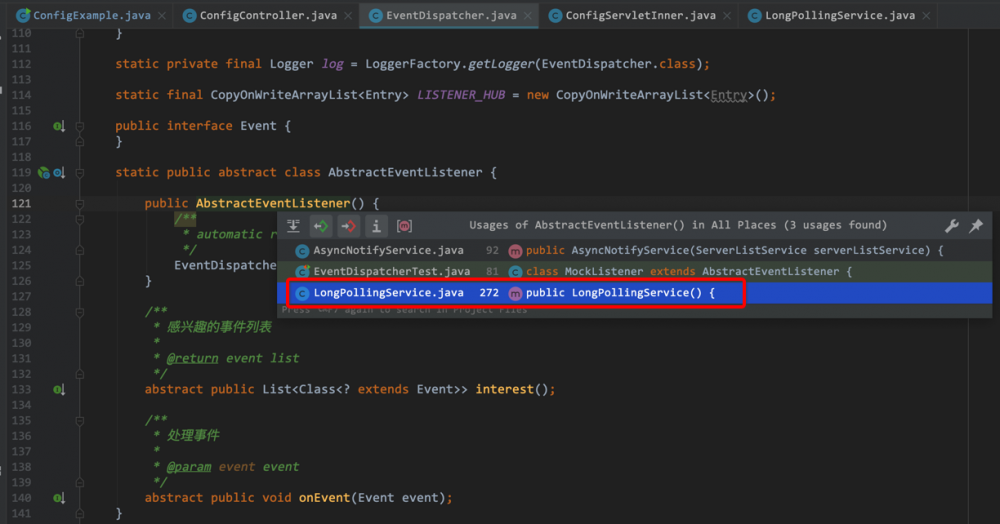
Task: Click the fold end marker on line 110
Action: [x=80, y=33]
